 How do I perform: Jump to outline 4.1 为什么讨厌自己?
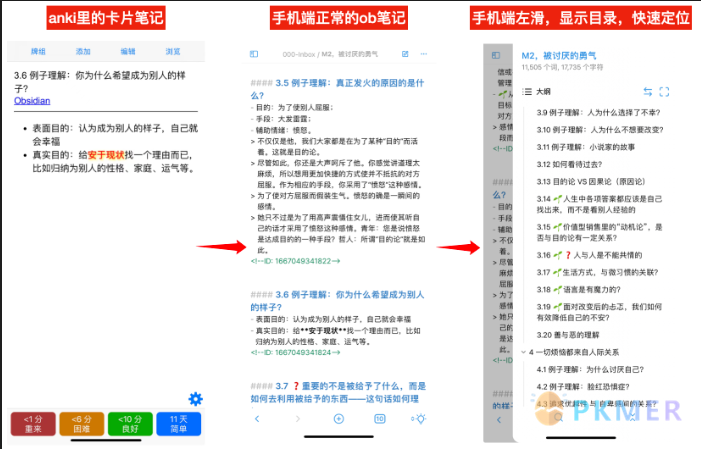tap(590, 369)
